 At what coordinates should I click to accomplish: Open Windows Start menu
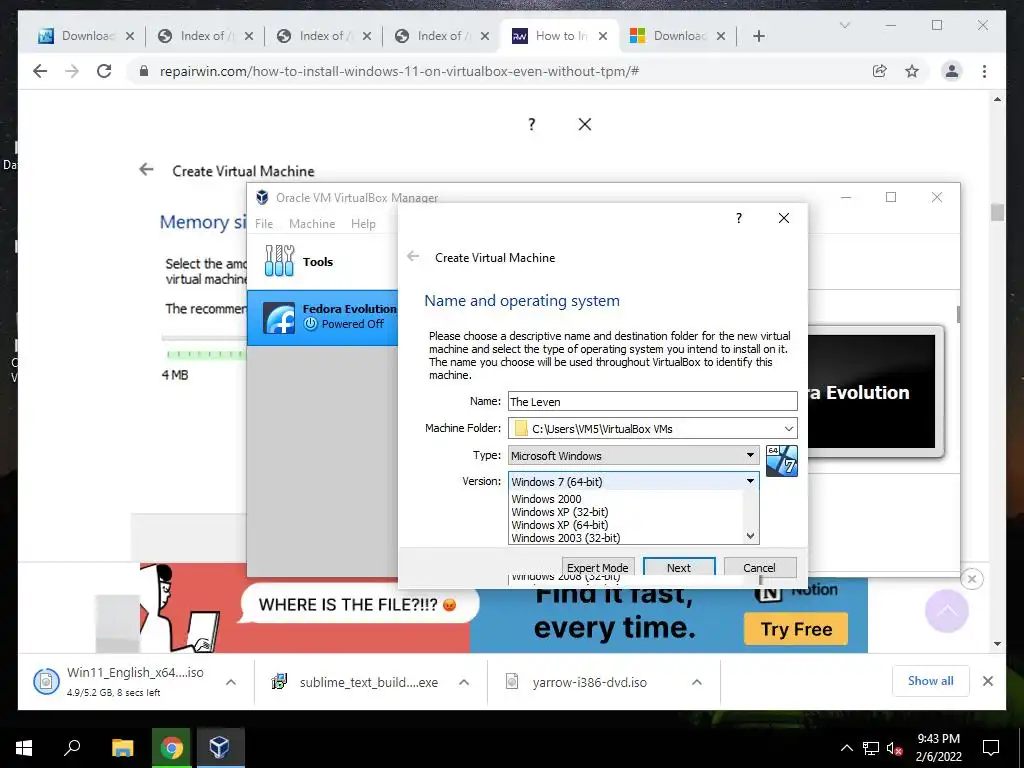pyautogui.click(x=24, y=748)
